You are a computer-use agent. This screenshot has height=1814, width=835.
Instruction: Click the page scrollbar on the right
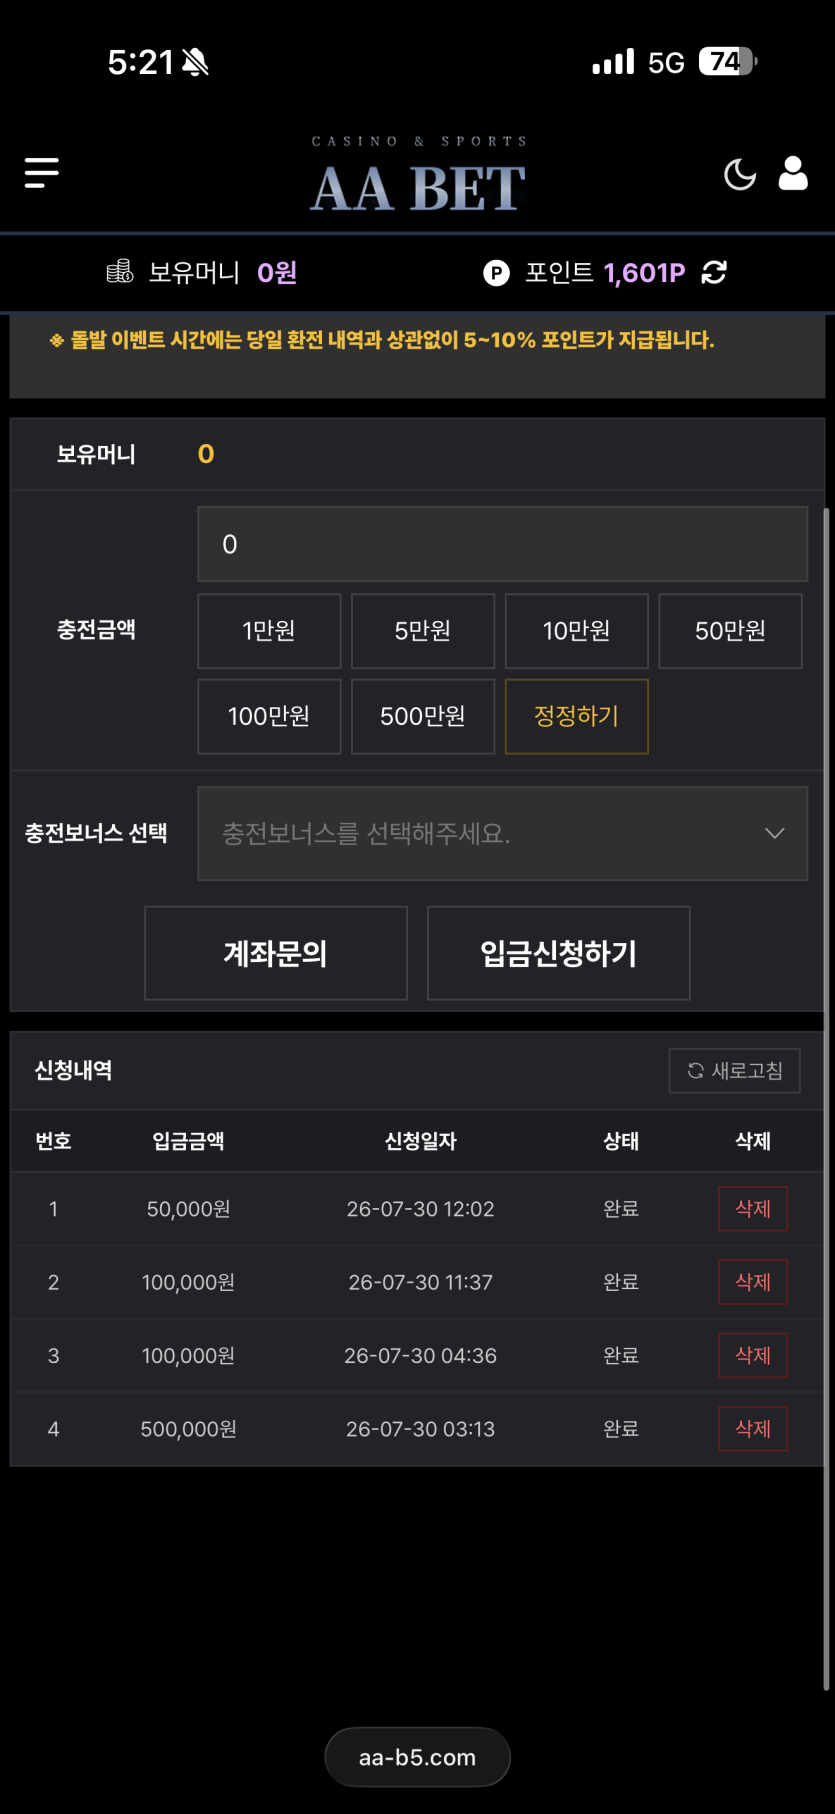coord(826,1100)
